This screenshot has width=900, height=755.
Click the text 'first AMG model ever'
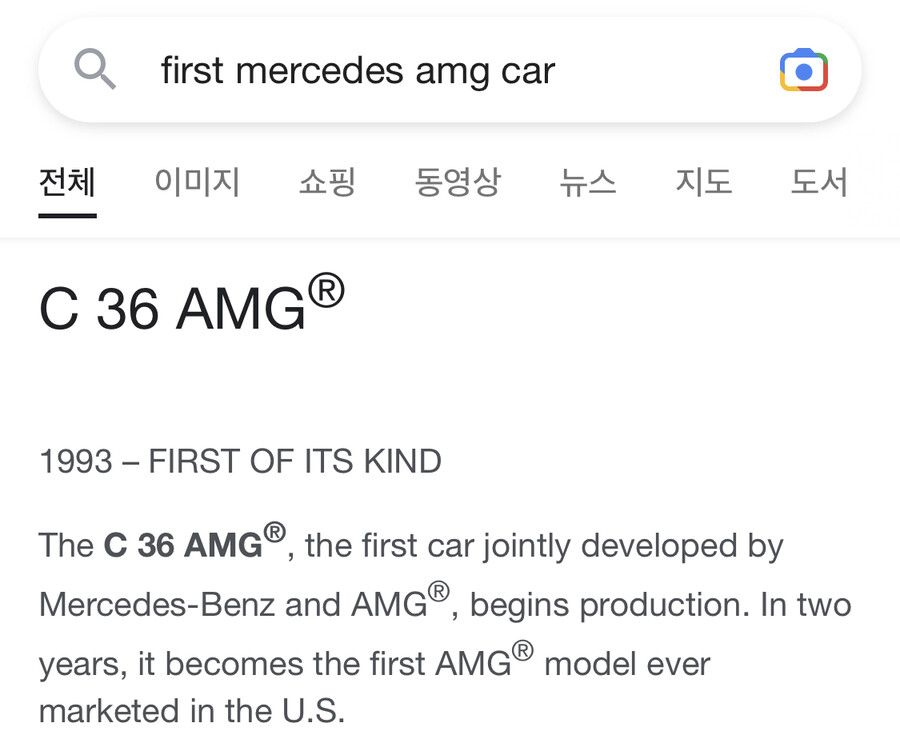(x=540, y=662)
